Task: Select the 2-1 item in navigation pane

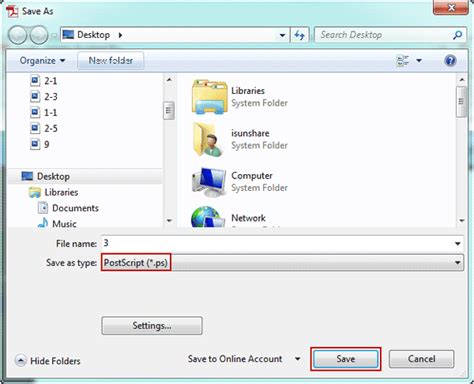Action: pos(51,81)
